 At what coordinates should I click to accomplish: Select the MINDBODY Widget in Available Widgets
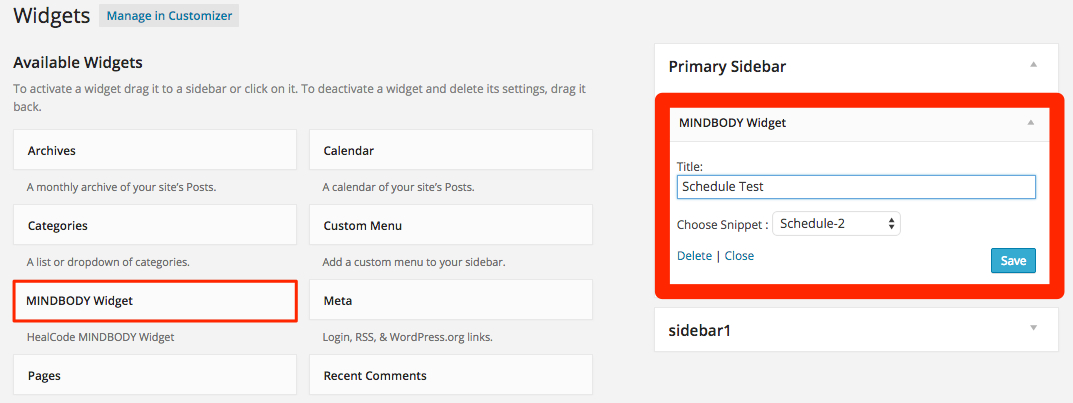[155, 300]
